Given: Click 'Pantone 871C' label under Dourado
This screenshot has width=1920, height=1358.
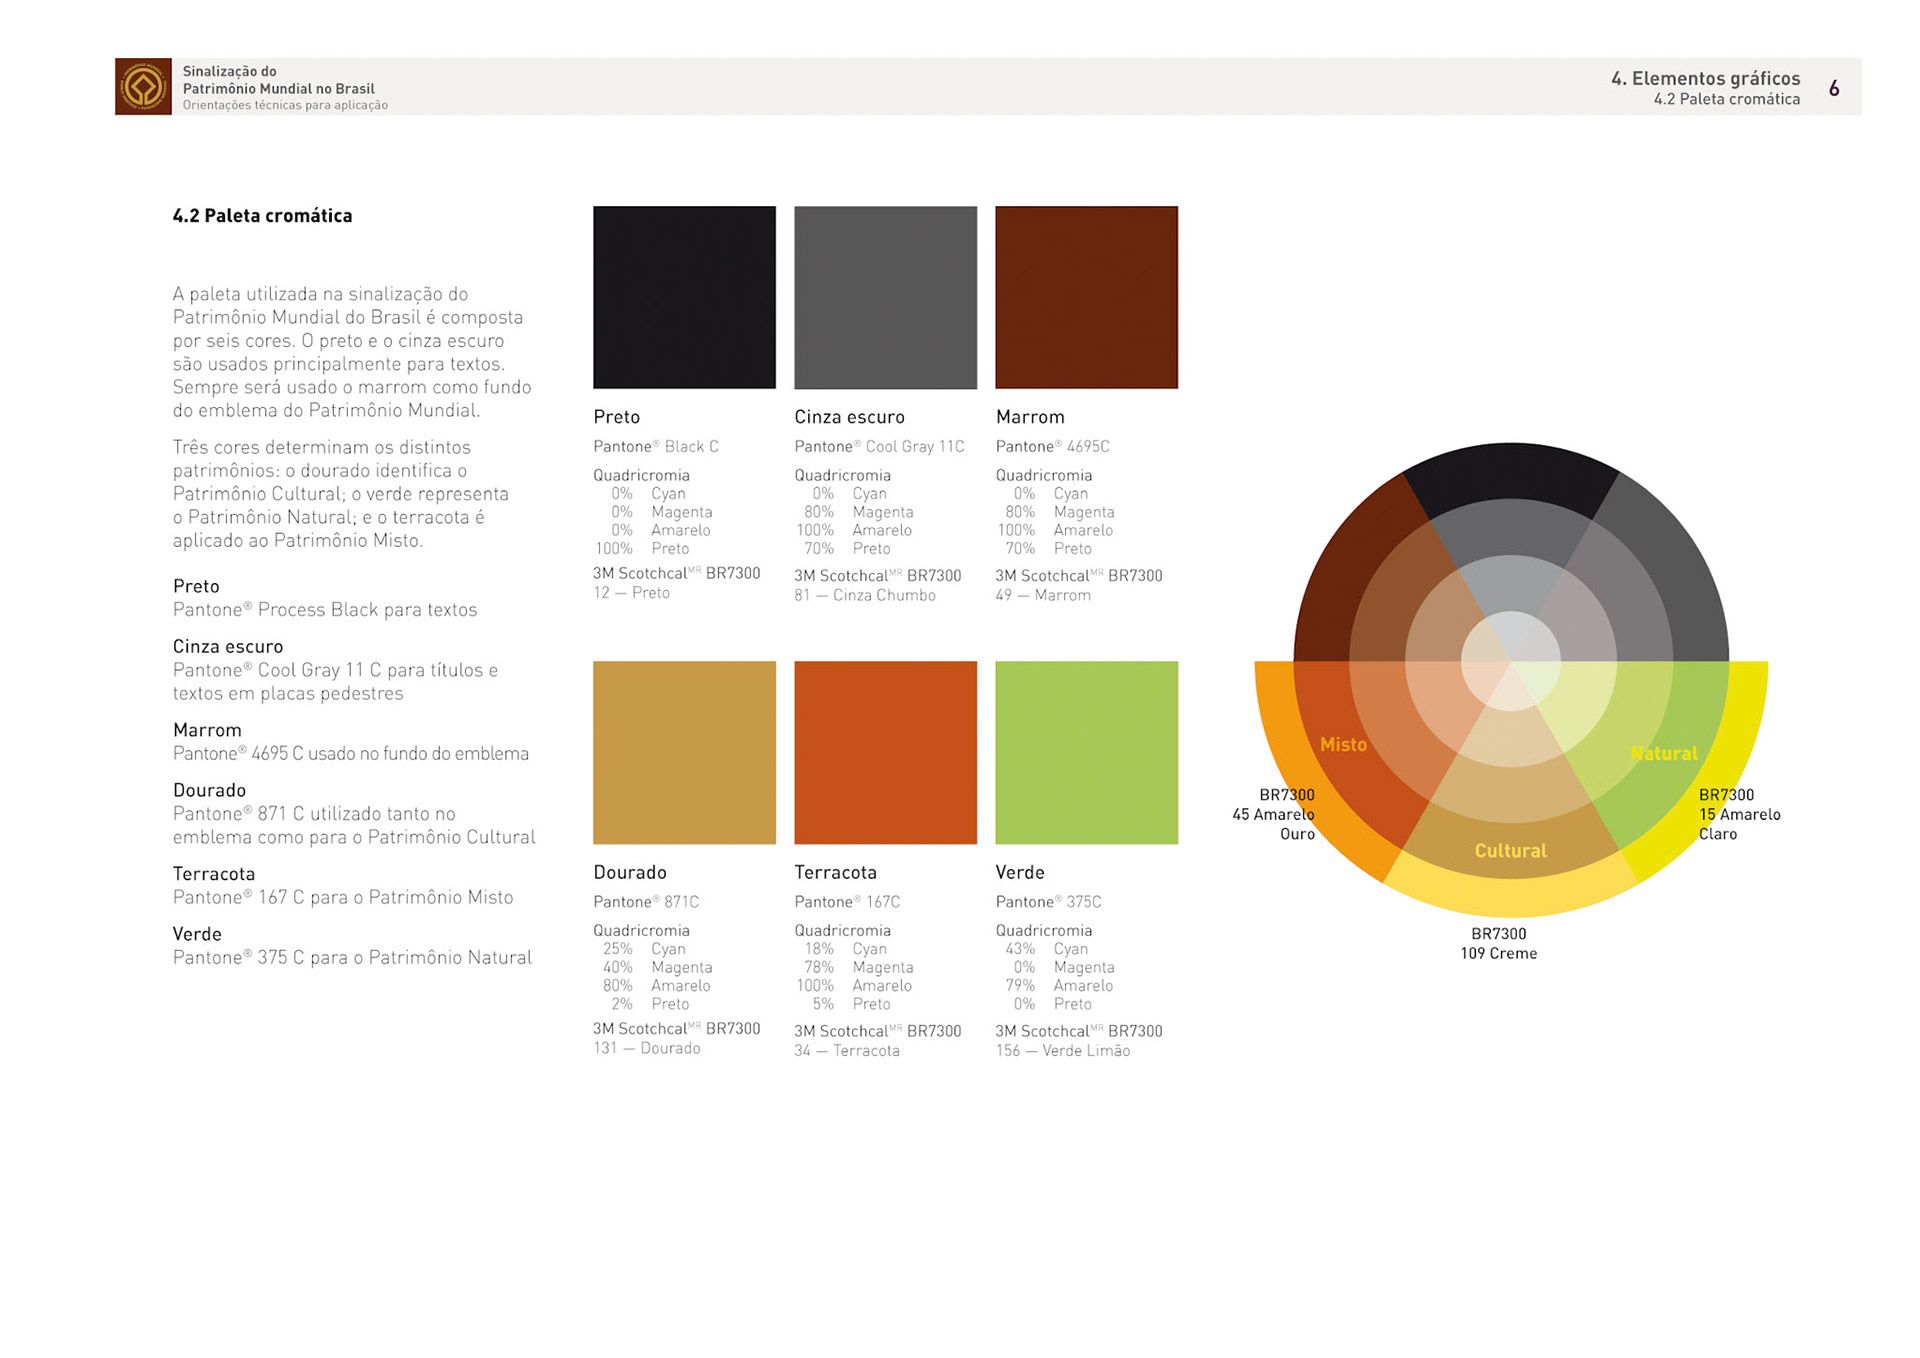Looking at the screenshot, I should point(646,901).
